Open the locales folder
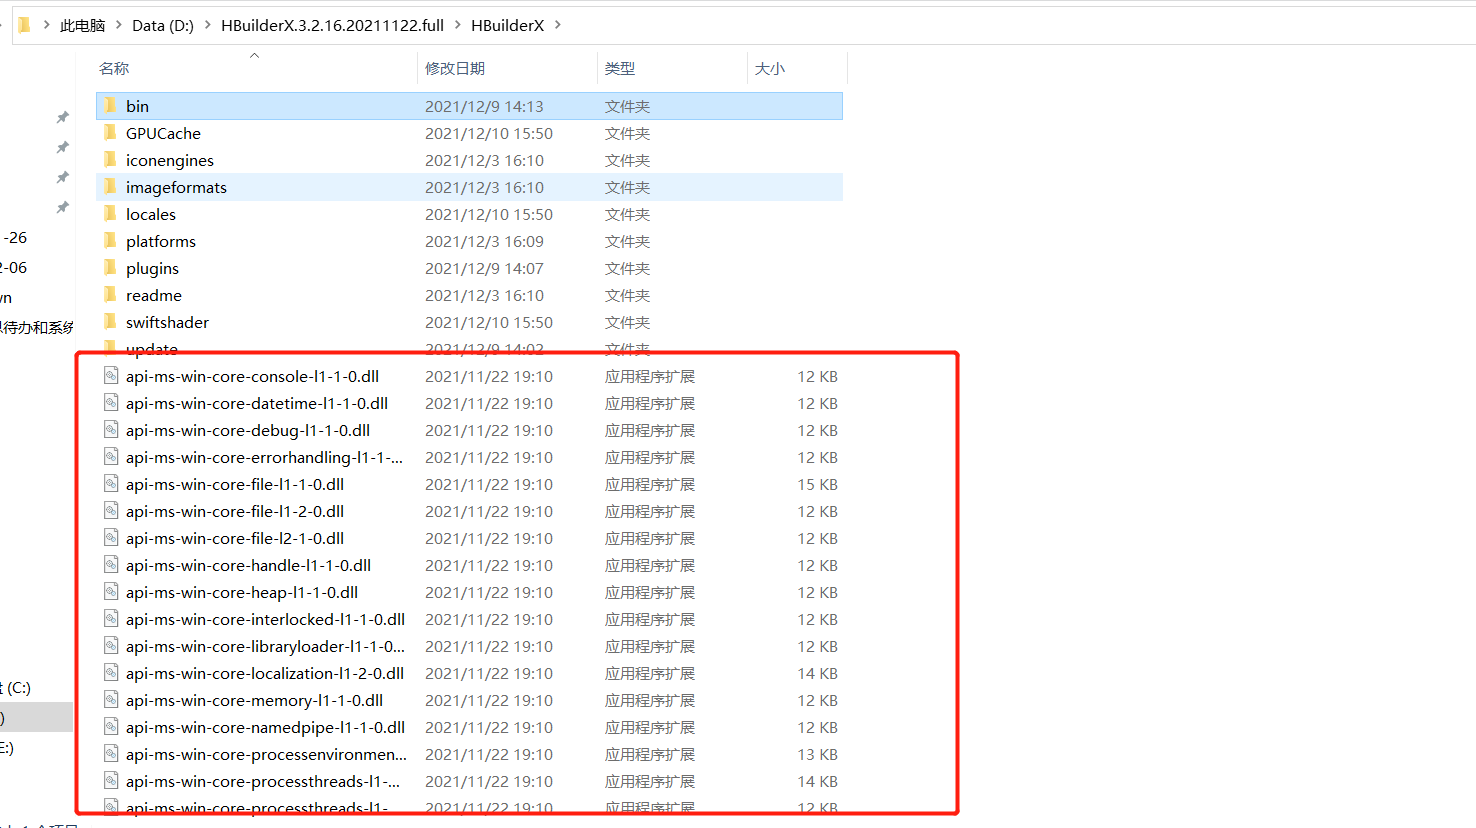This screenshot has height=828, width=1476. 150,213
